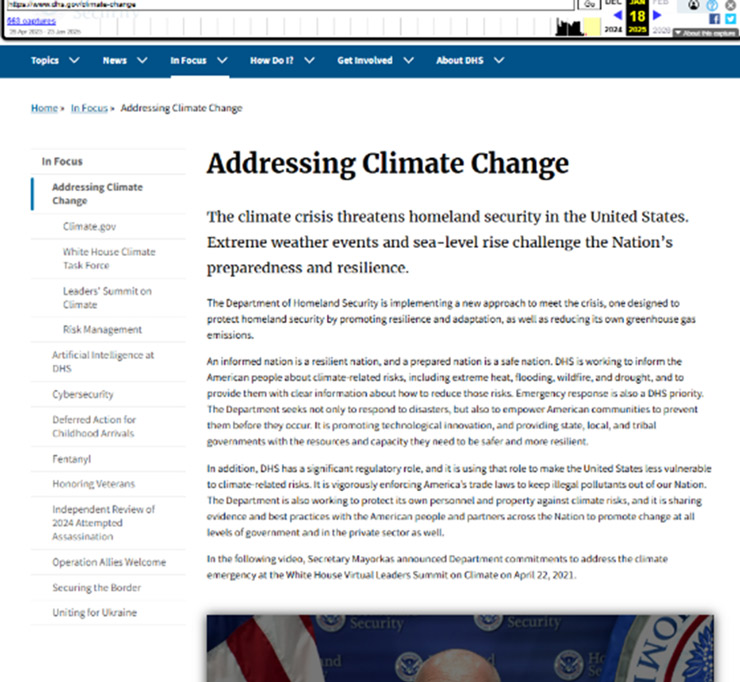The height and width of the screenshot is (682, 740).
Task: Expand the About this capture panel
Action: [x=706, y=33]
